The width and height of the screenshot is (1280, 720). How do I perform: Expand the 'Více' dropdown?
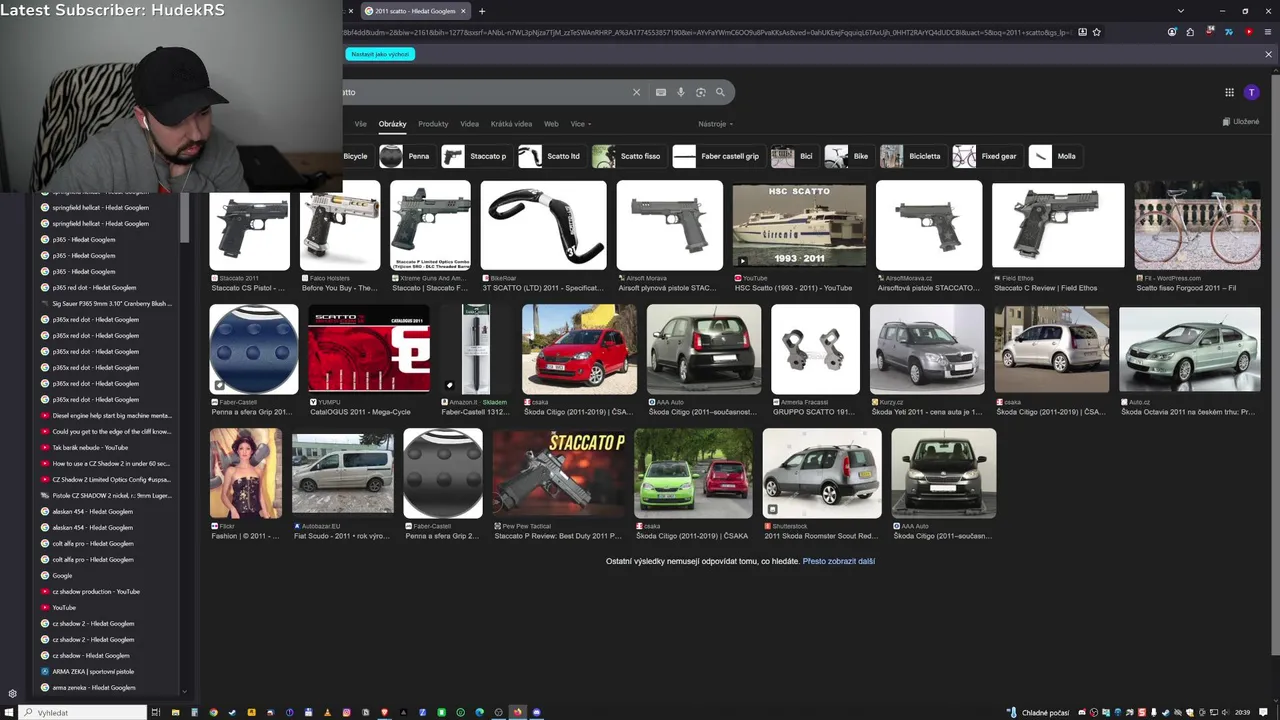point(580,124)
